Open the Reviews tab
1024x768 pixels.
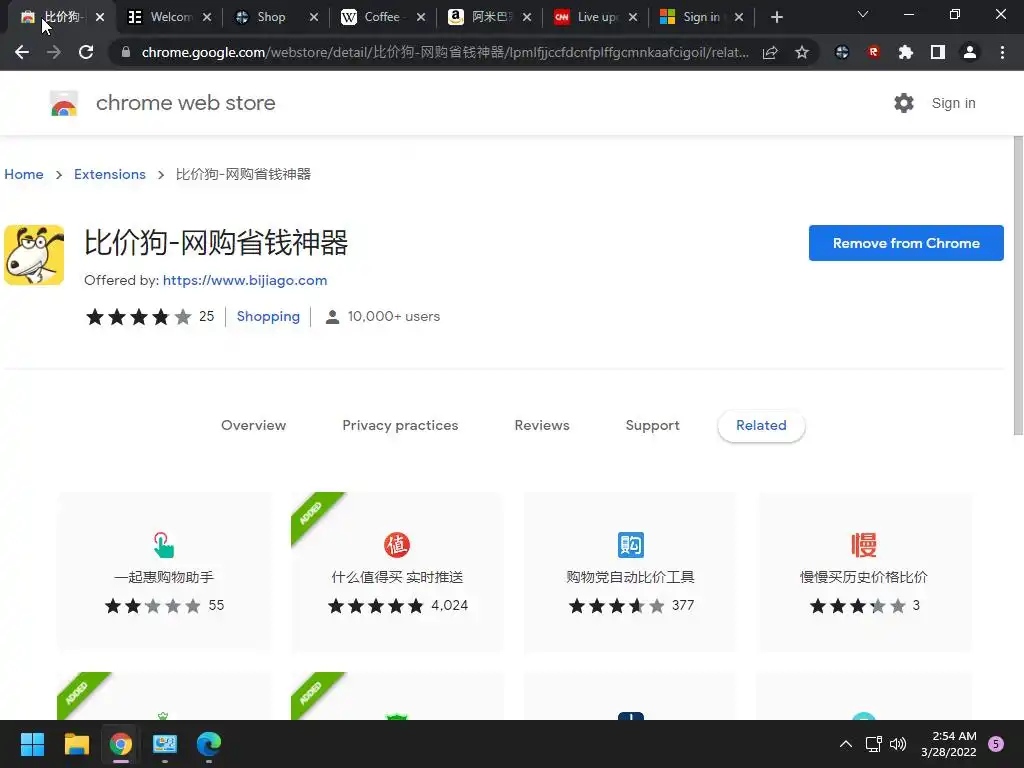coord(542,425)
